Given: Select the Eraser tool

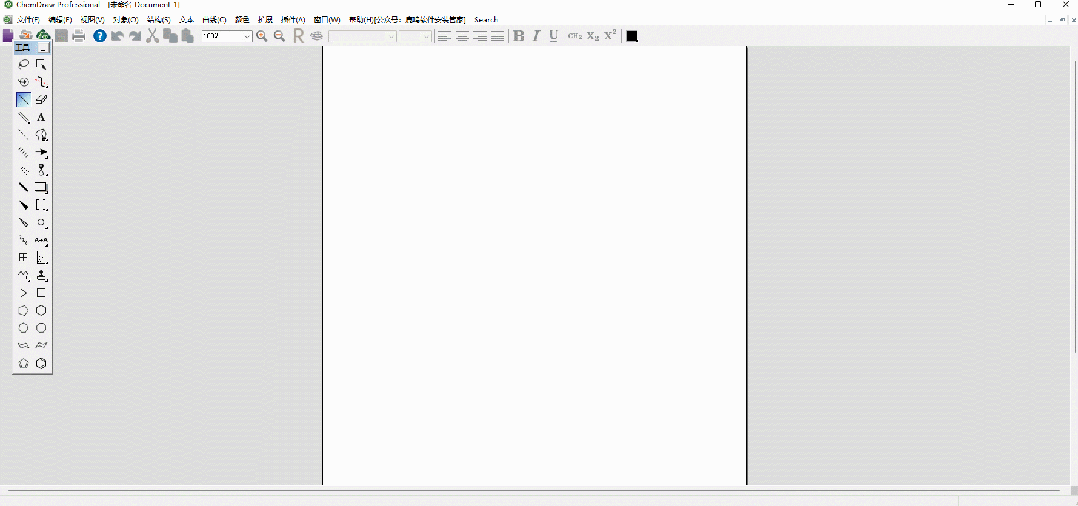Looking at the screenshot, I should point(41,99).
